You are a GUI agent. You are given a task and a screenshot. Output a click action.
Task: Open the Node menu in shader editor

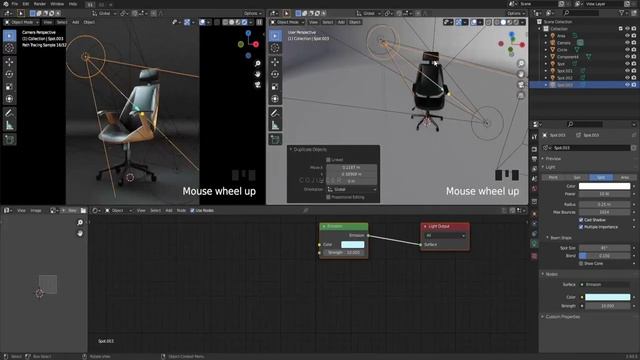coord(181,211)
